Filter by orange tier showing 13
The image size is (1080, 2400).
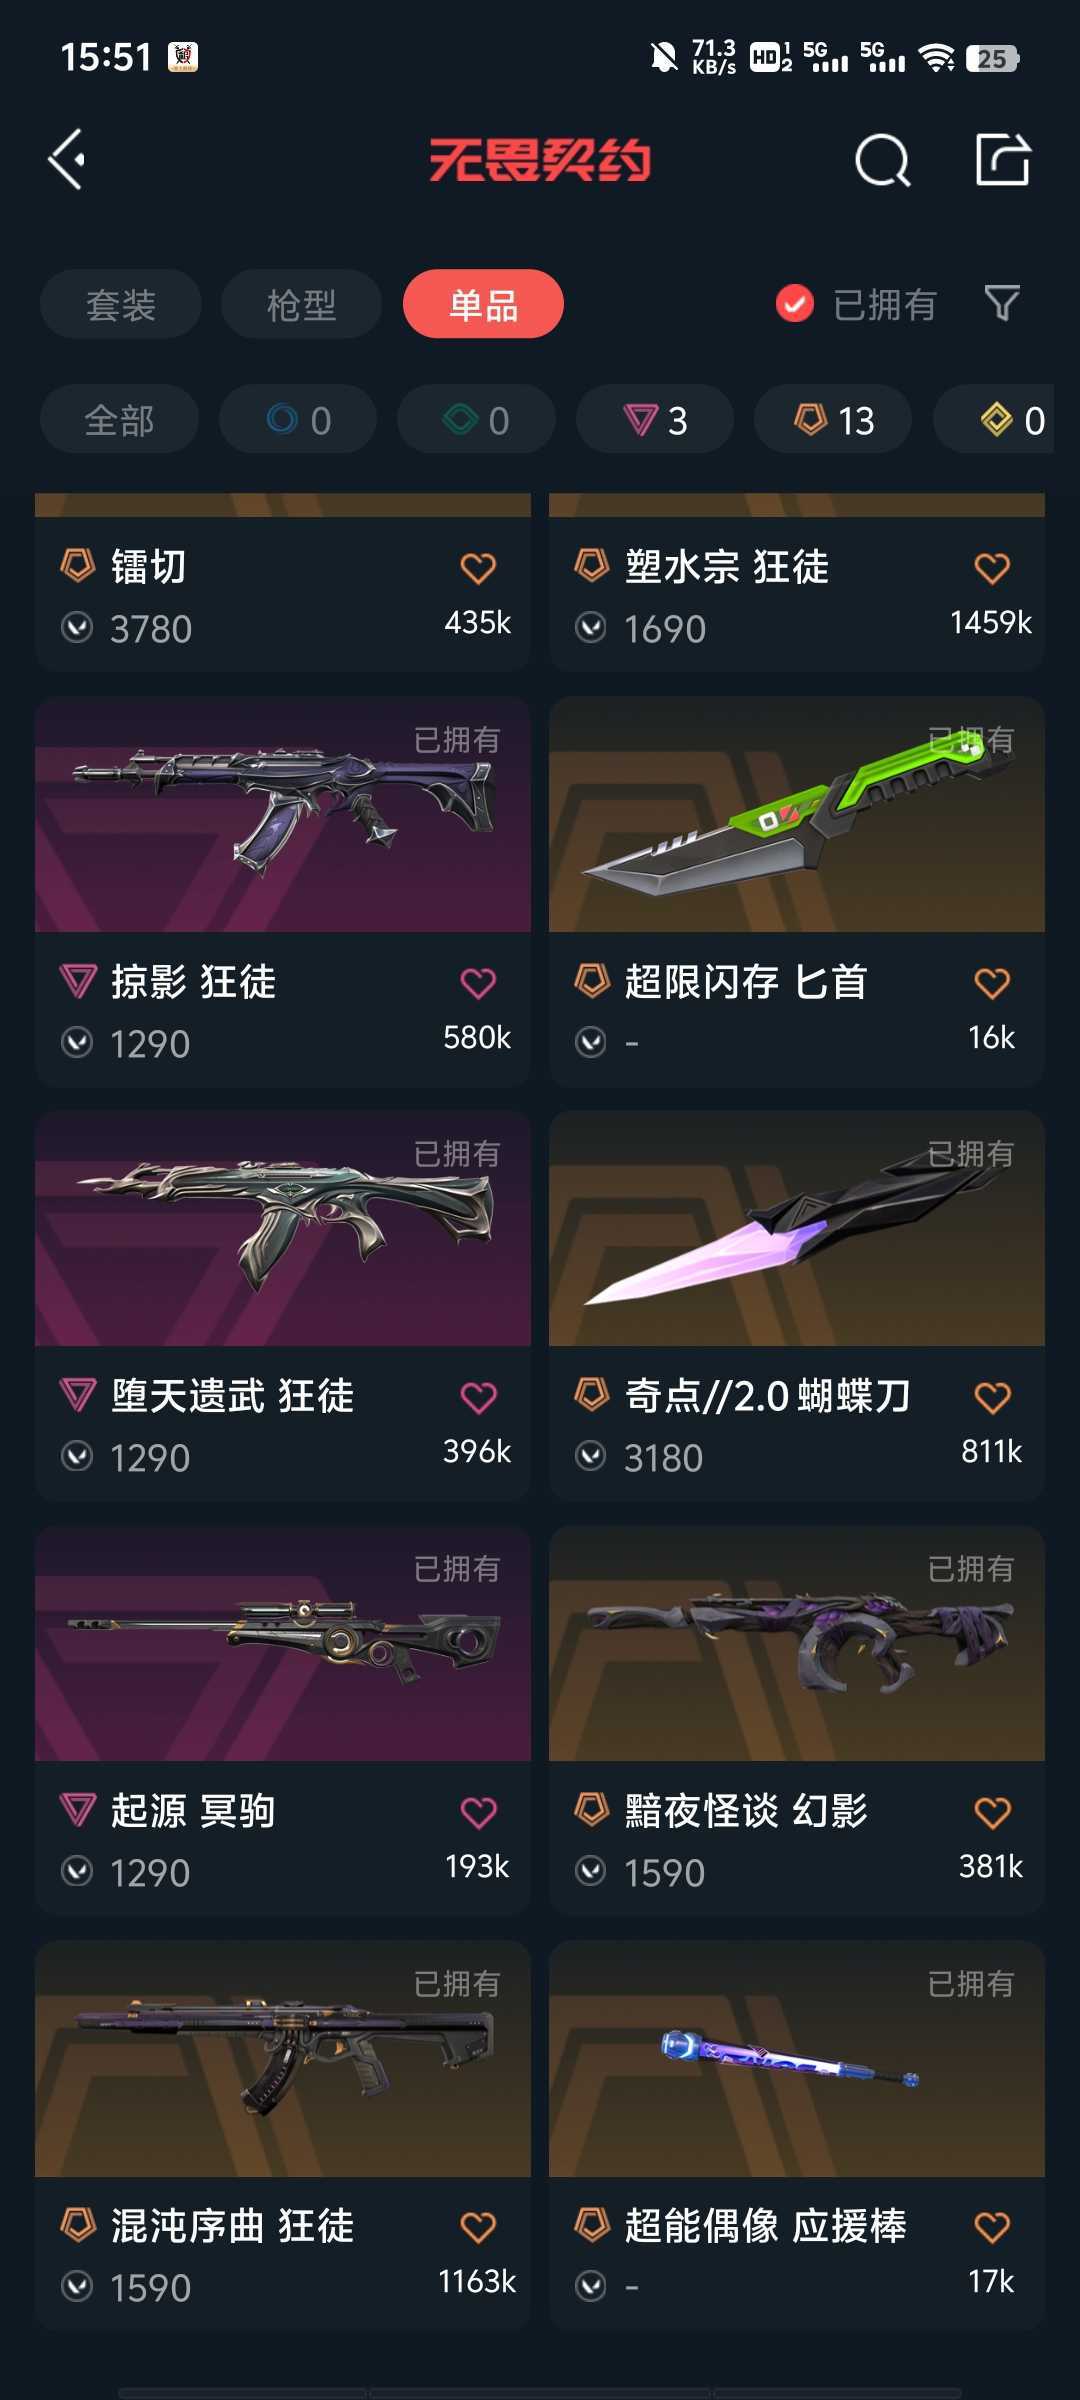click(833, 420)
